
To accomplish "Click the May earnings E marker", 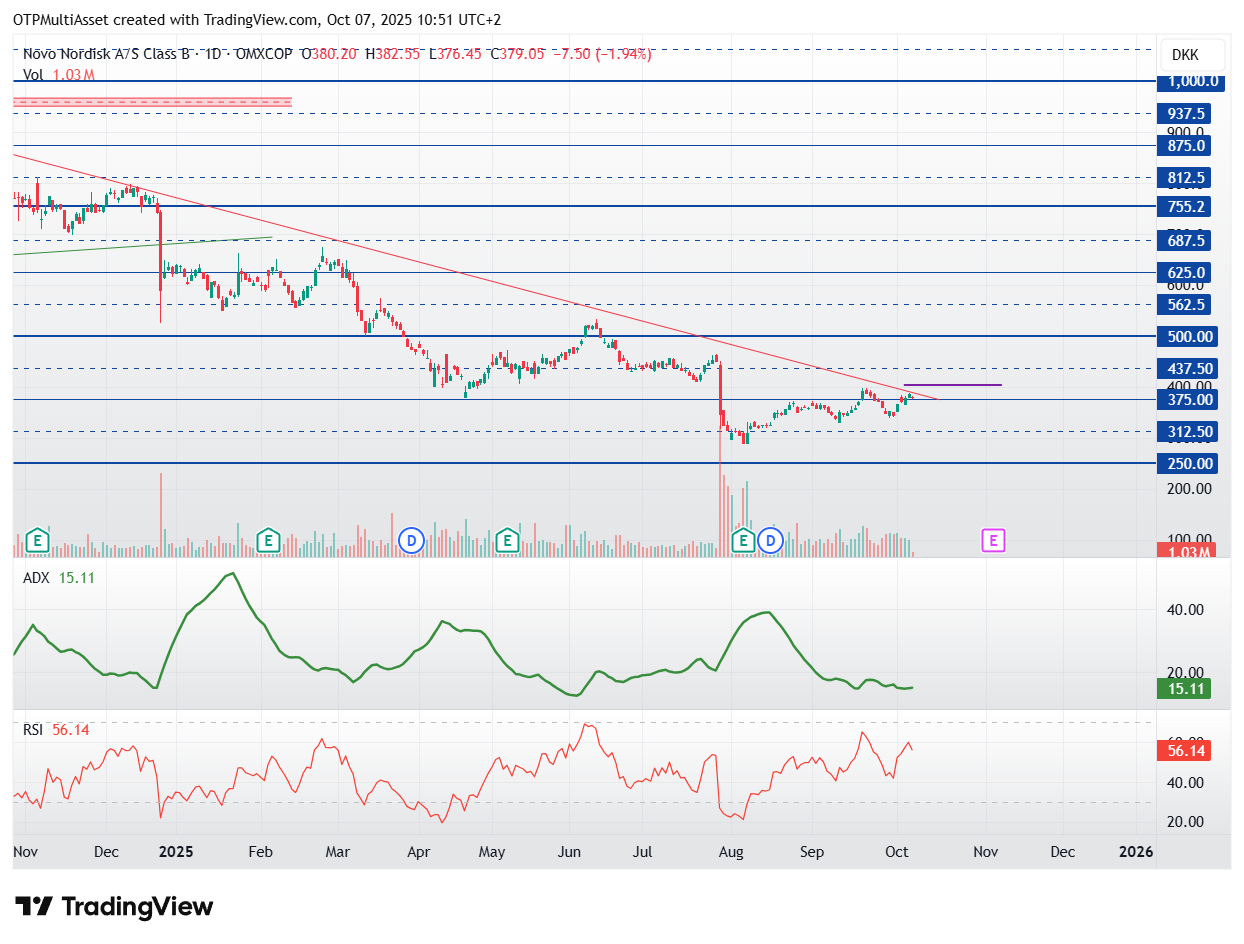I will tap(507, 541).
